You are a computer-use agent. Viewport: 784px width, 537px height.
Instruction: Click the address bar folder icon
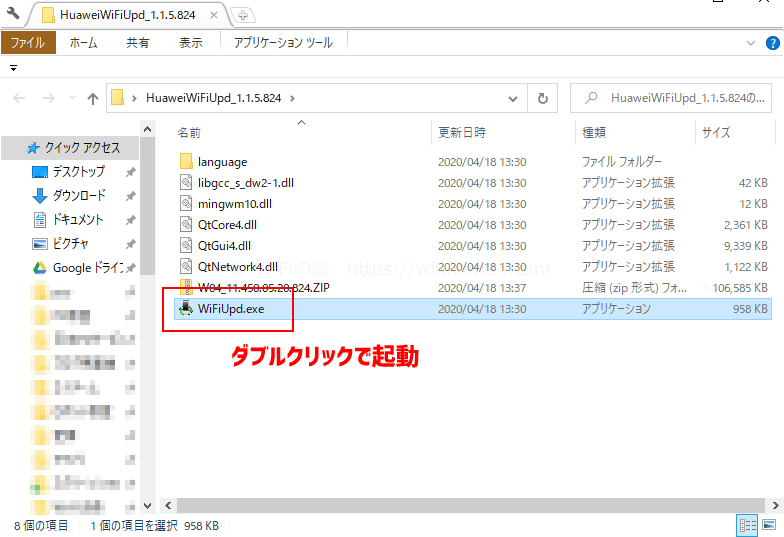click(x=118, y=98)
